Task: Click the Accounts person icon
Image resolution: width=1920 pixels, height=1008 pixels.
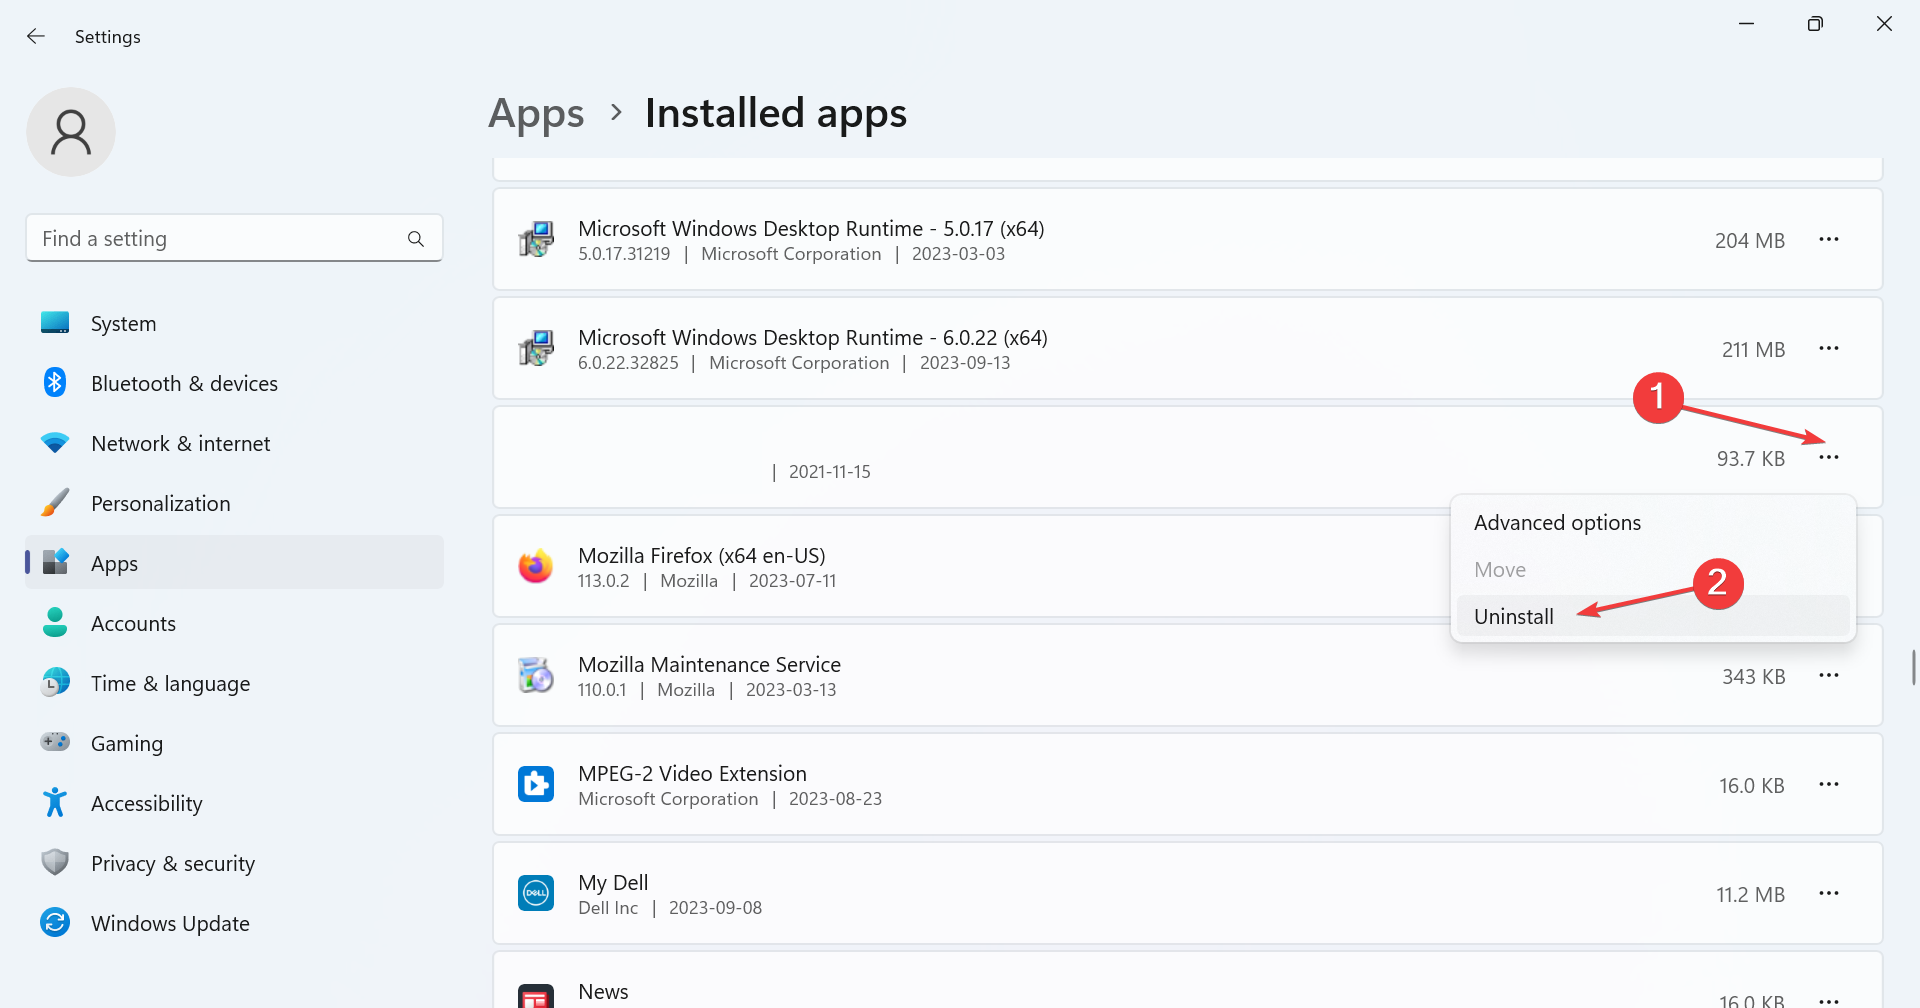Action: 55,622
